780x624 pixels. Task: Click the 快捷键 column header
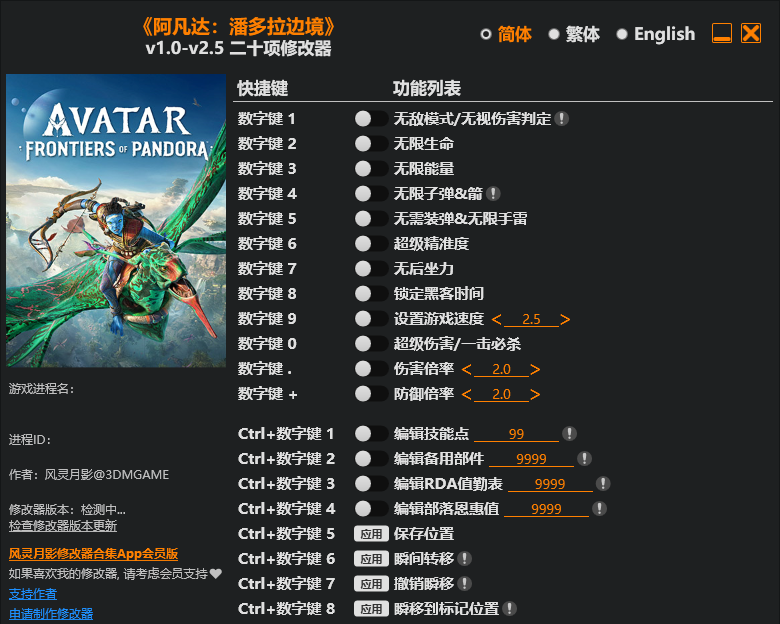pyautogui.click(x=263, y=88)
